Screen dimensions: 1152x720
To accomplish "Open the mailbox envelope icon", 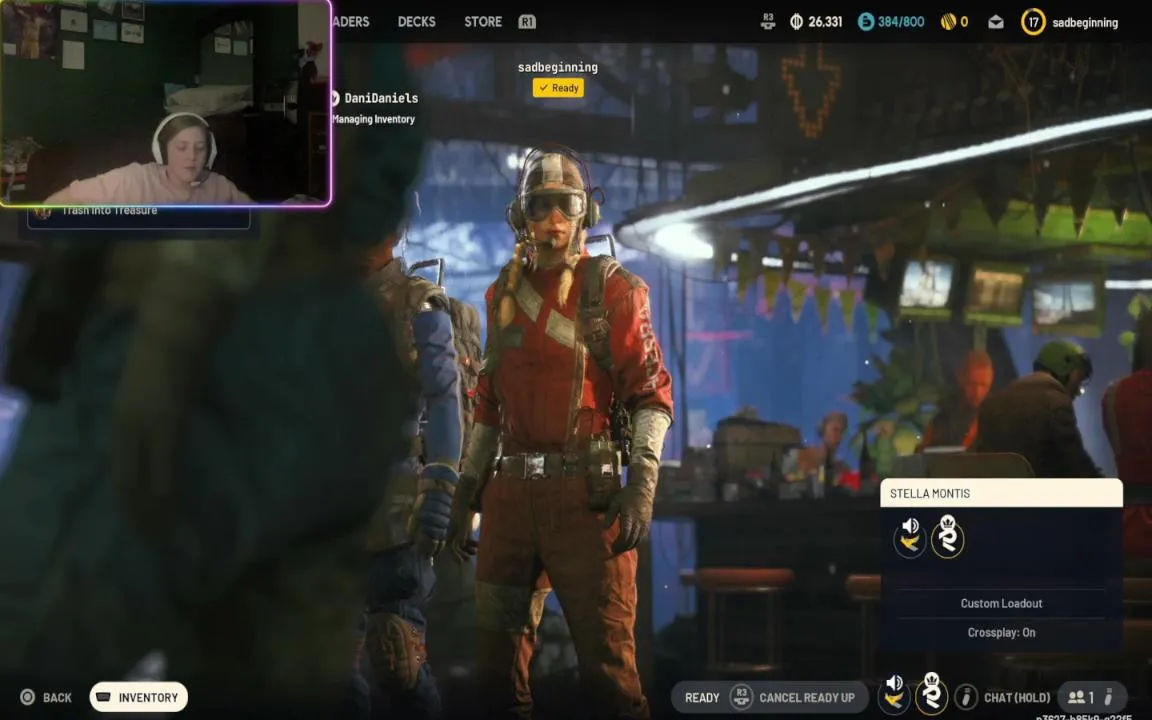I will [996, 22].
